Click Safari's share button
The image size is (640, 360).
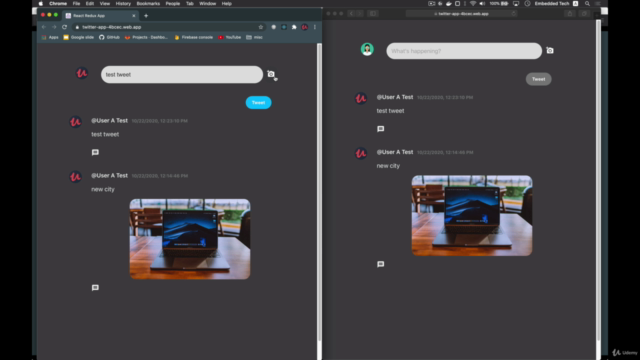click(570, 13)
